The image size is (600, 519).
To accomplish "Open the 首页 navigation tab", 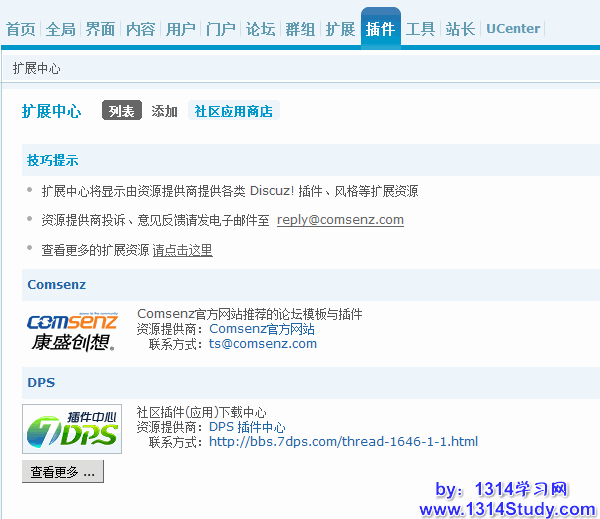I will (x=21, y=29).
